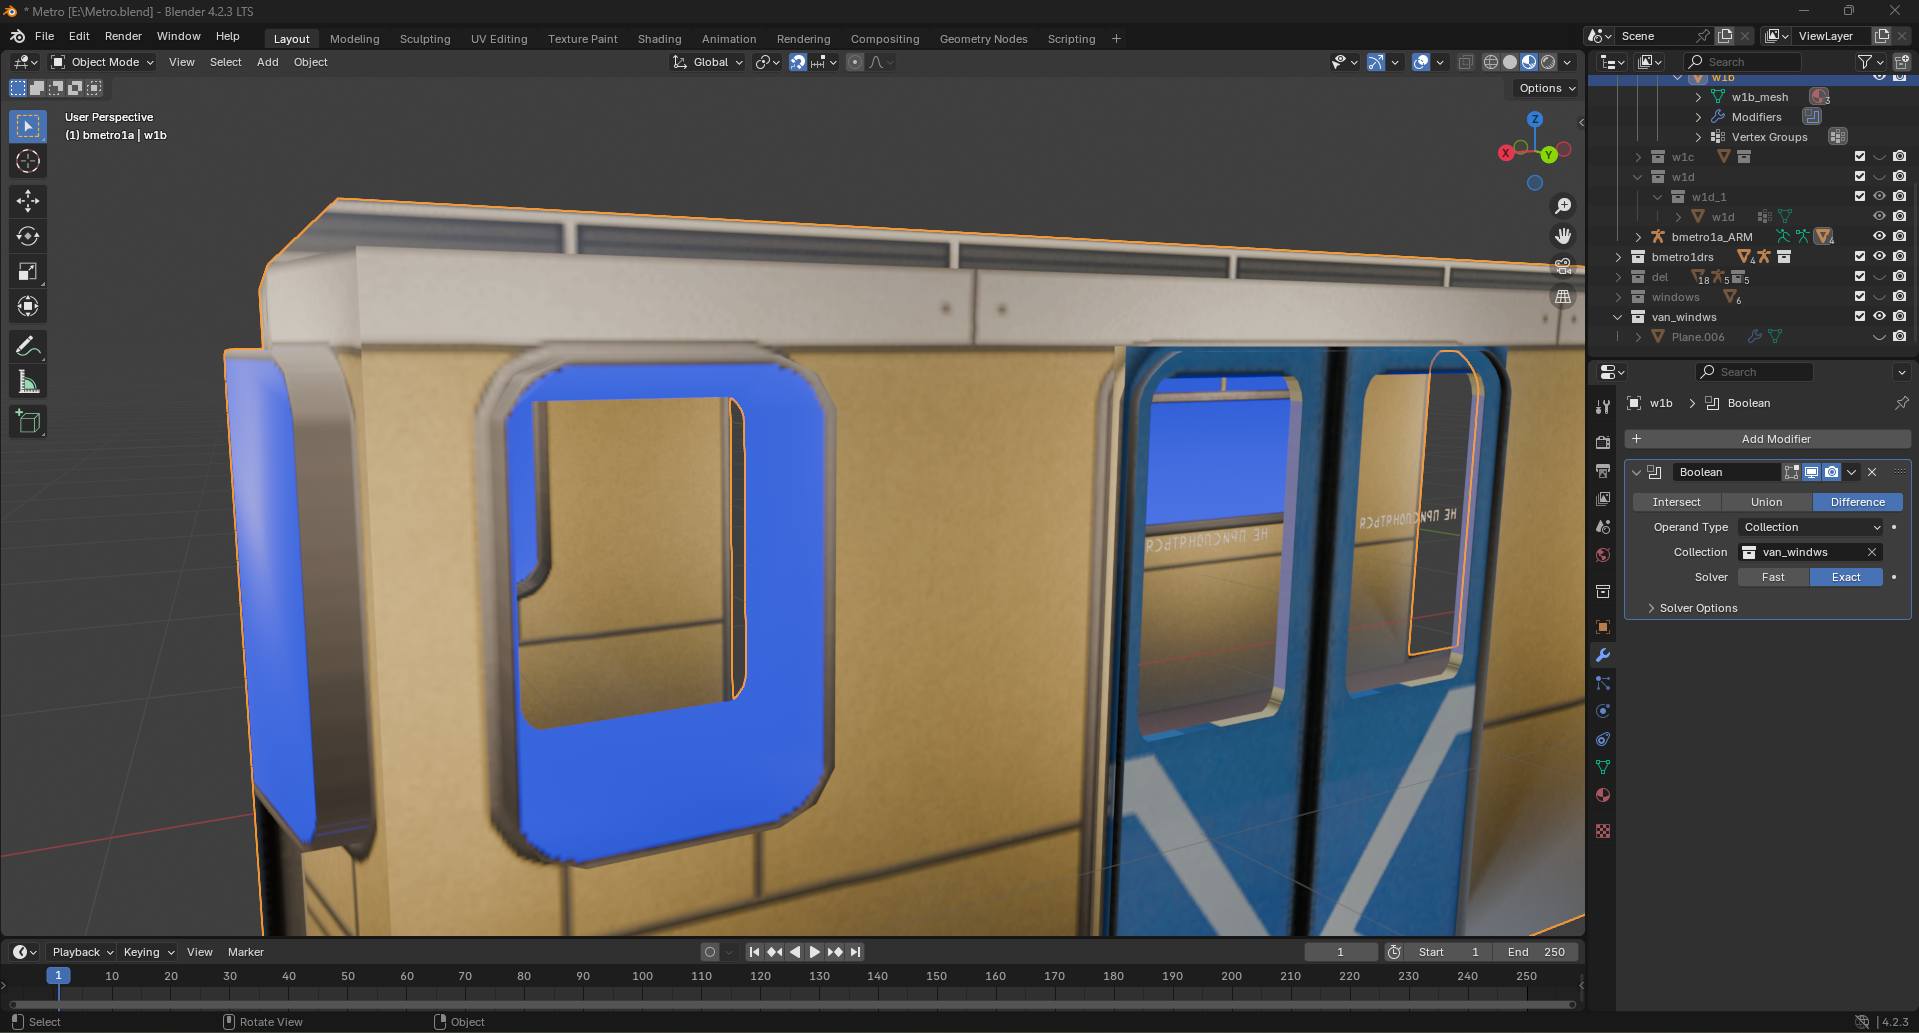Toggle camera view in viewport
The image size is (1919, 1033).
pos(1563,266)
